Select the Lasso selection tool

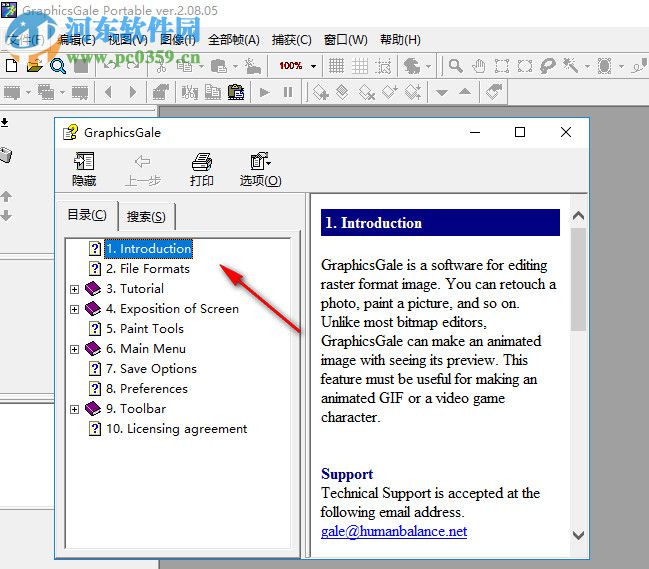pos(548,65)
